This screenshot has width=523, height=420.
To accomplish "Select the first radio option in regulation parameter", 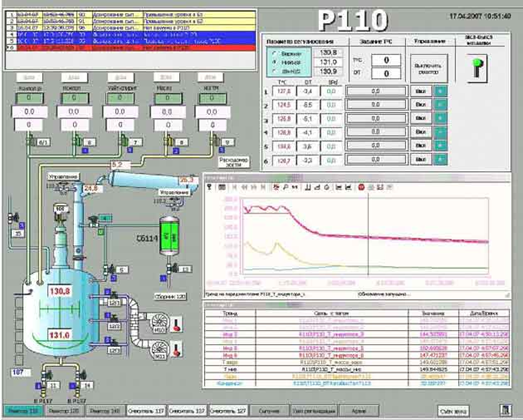I will (274, 54).
